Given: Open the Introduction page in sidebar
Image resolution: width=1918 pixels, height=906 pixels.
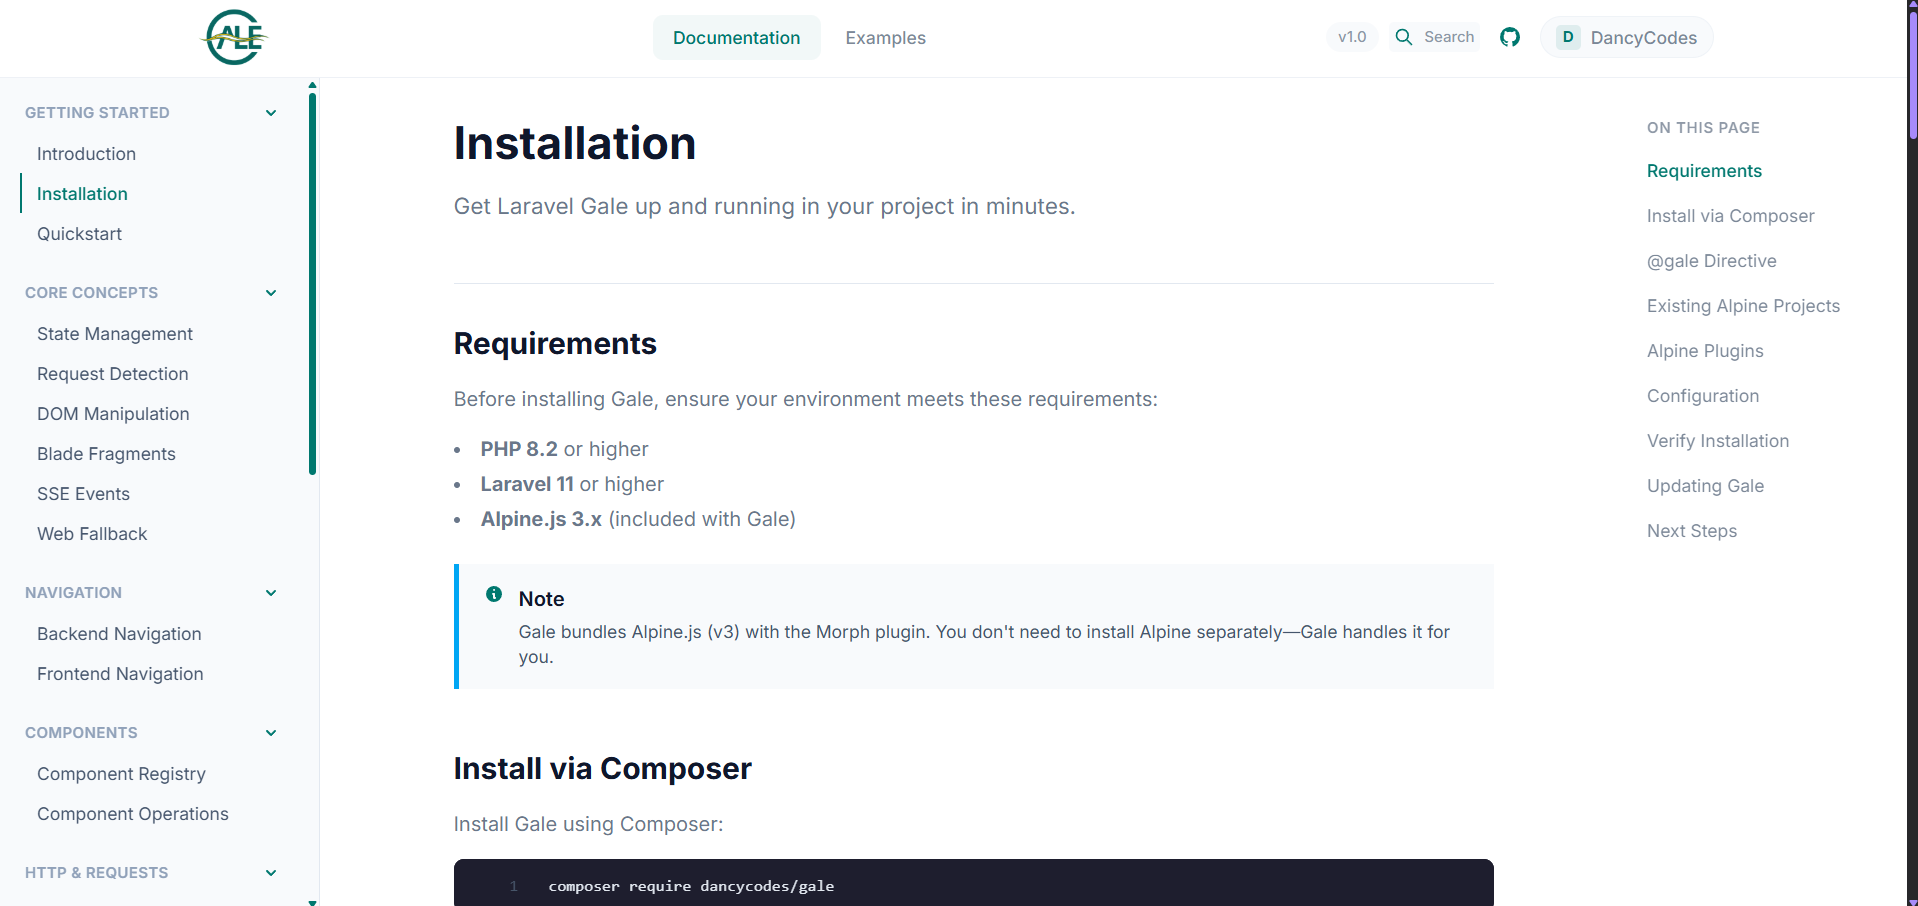Looking at the screenshot, I should [x=86, y=154].
